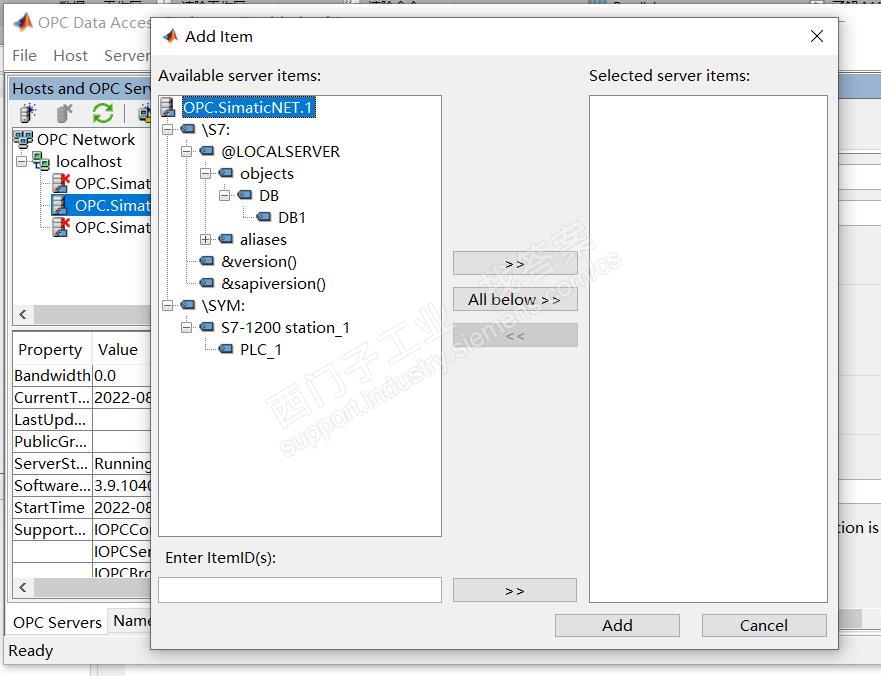The height and width of the screenshot is (676, 881).
Task: Click the Software... property cell
Action: click(52, 486)
